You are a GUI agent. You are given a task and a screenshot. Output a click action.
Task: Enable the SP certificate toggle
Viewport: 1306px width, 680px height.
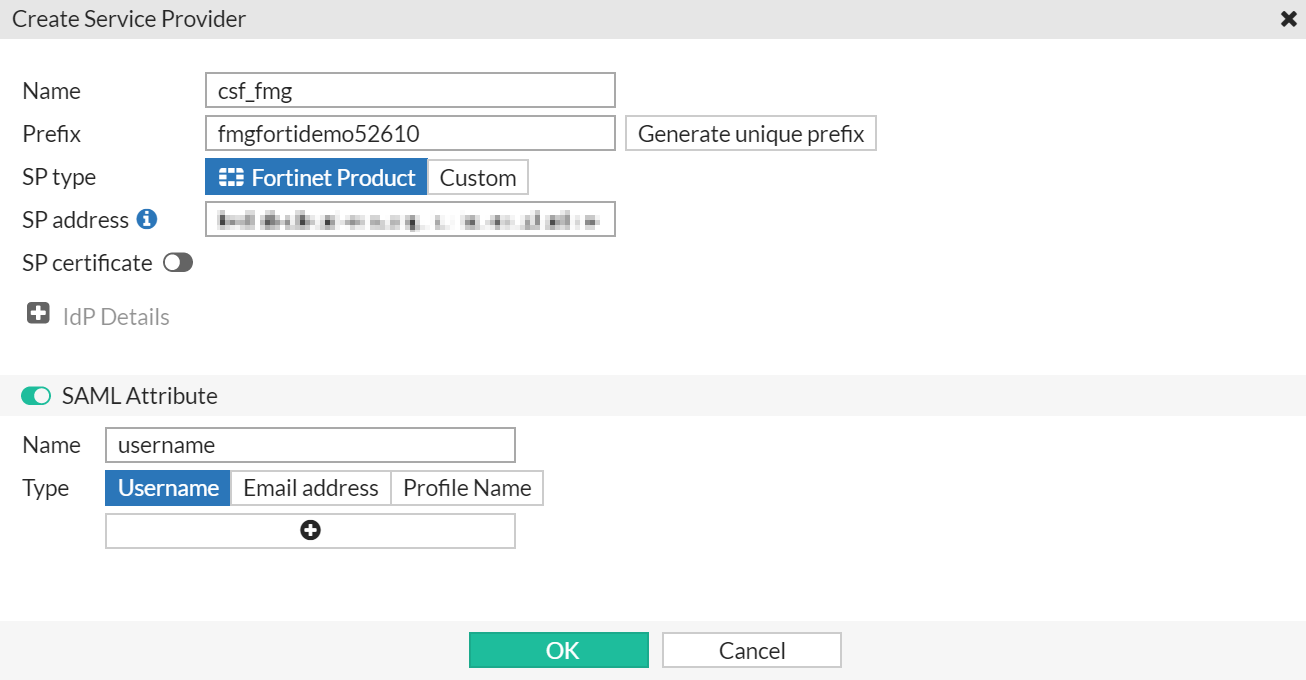pyautogui.click(x=176, y=262)
